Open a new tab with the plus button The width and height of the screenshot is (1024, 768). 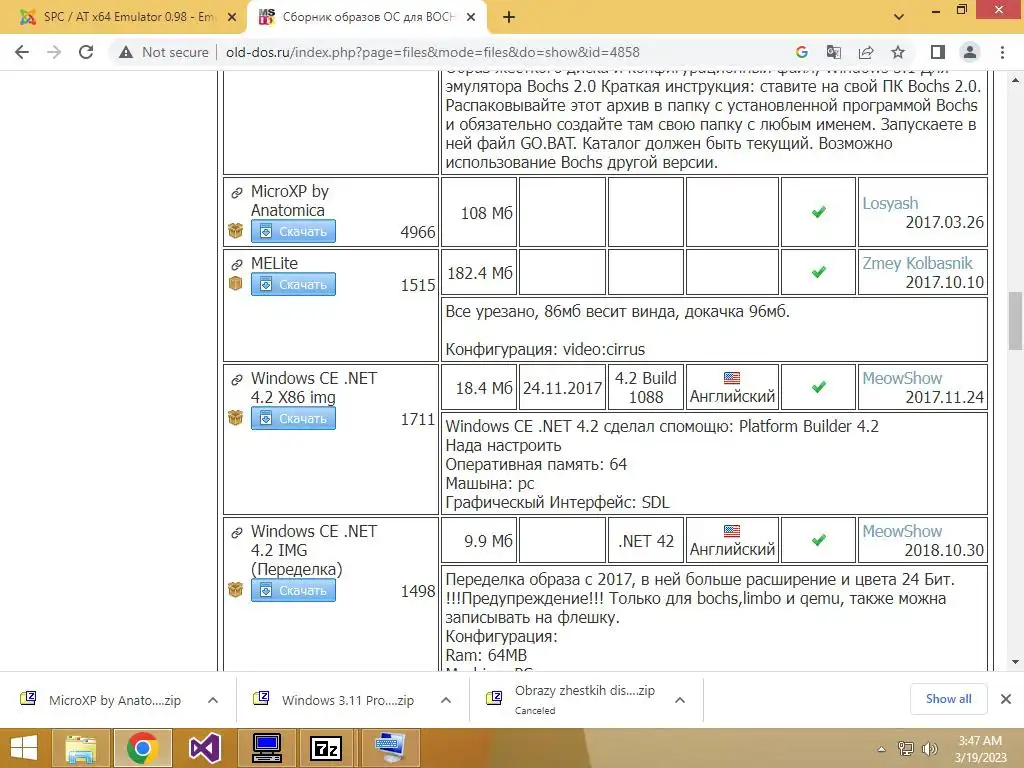pos(509,17)
